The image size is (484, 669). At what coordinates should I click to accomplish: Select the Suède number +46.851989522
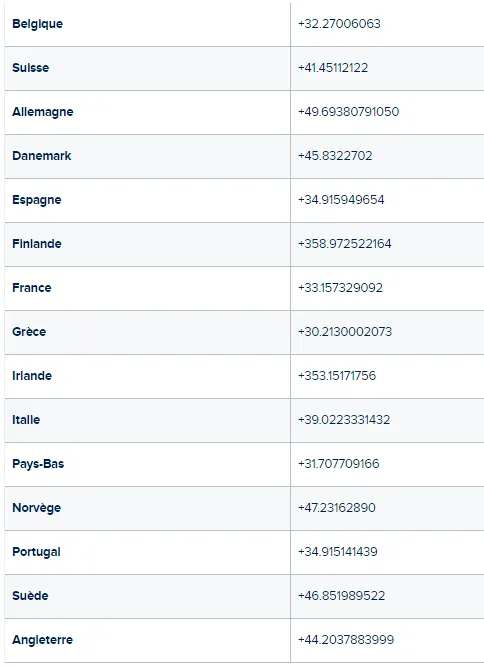341,596
